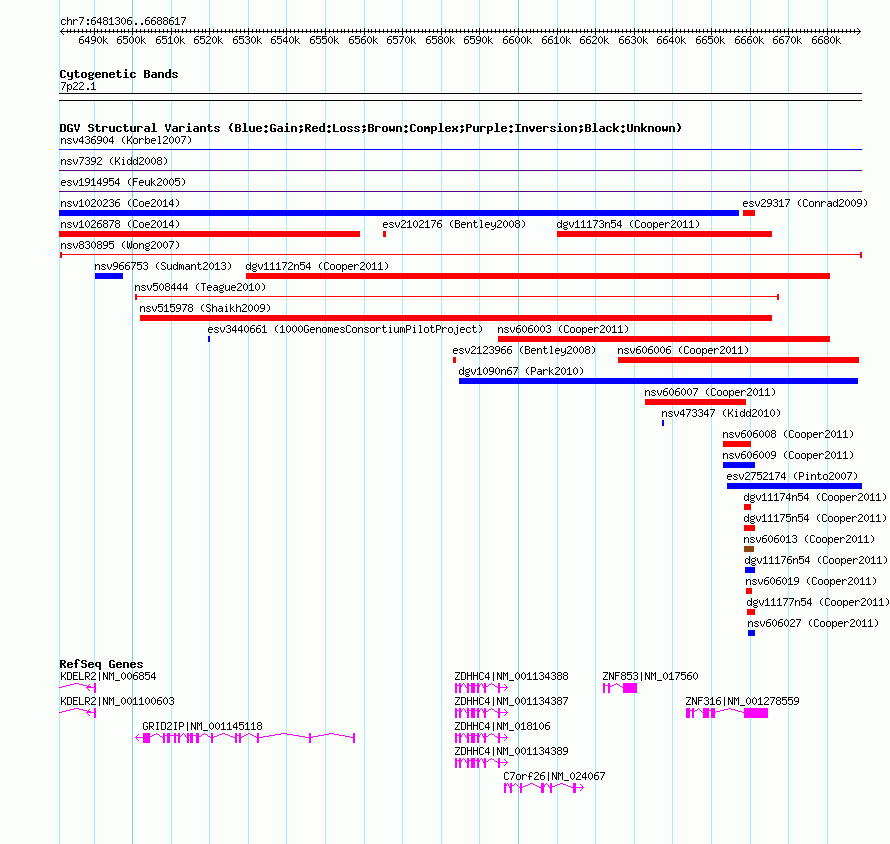Screen dimensions: 890x844
Task: Click KDELR2|NM_001100603 gene label
Action: 117,701
